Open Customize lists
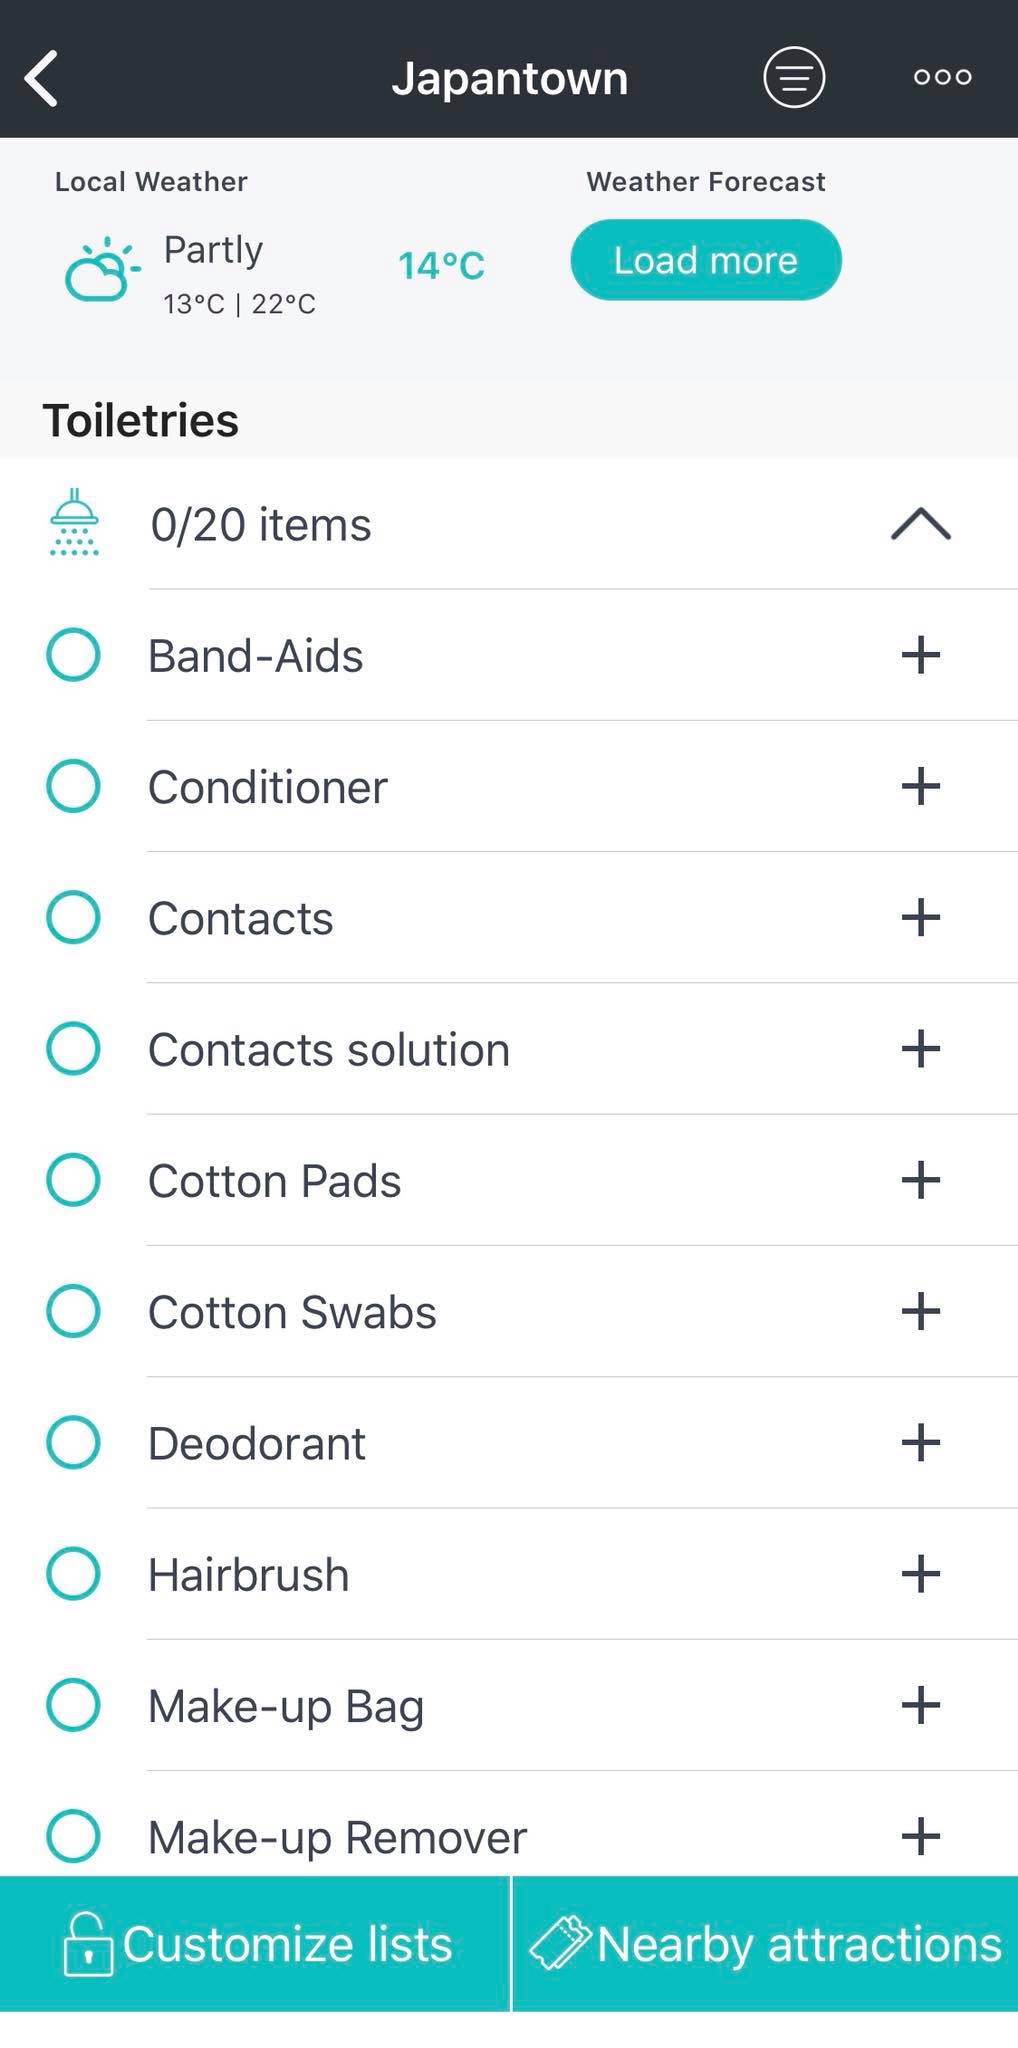Image resolution: width=1018 pixels, height=2048 pixels. point(256,1944)
